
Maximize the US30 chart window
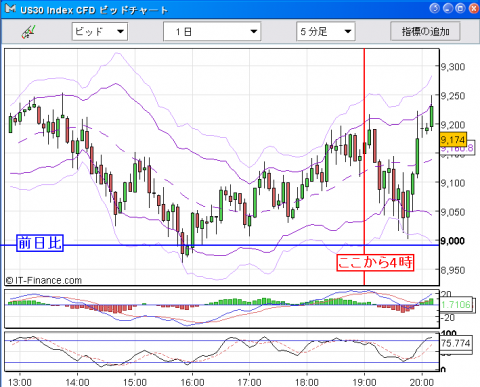click(461, 8)
